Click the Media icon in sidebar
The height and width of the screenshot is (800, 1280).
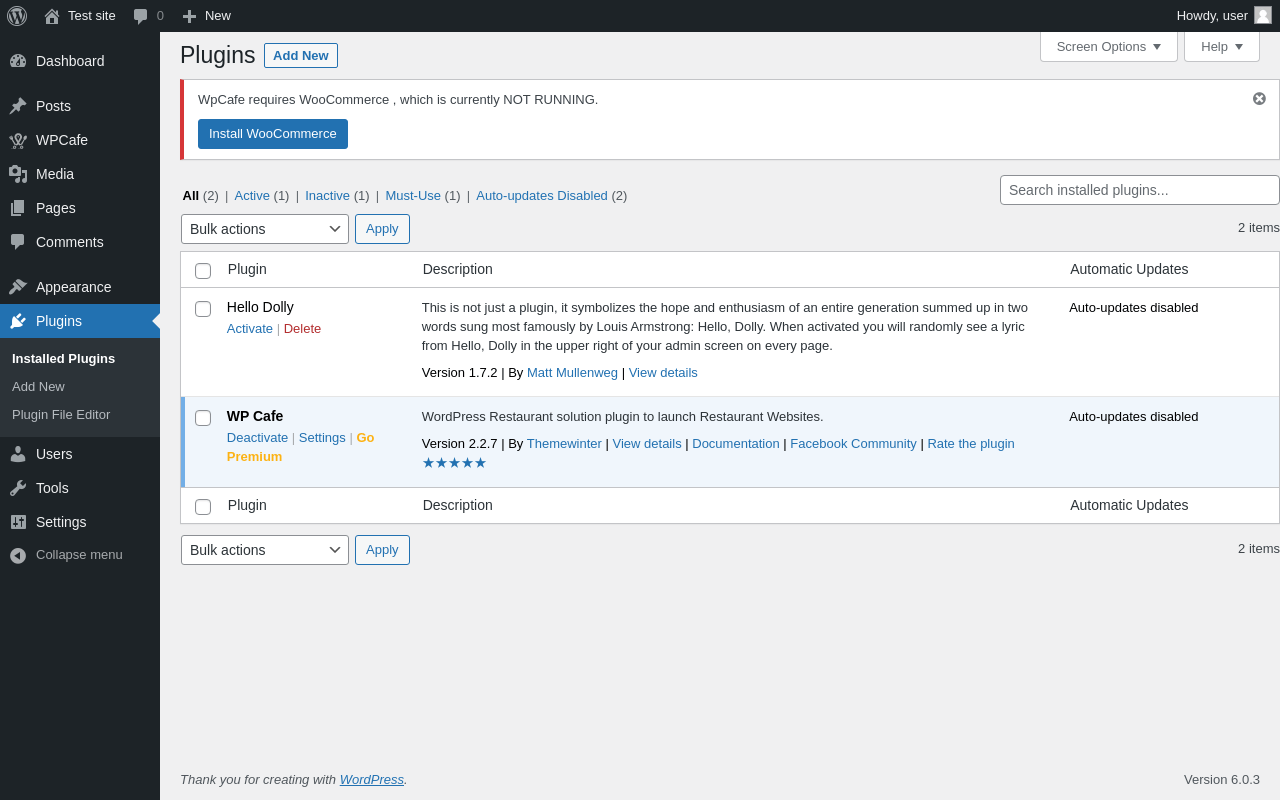point(18,174)
